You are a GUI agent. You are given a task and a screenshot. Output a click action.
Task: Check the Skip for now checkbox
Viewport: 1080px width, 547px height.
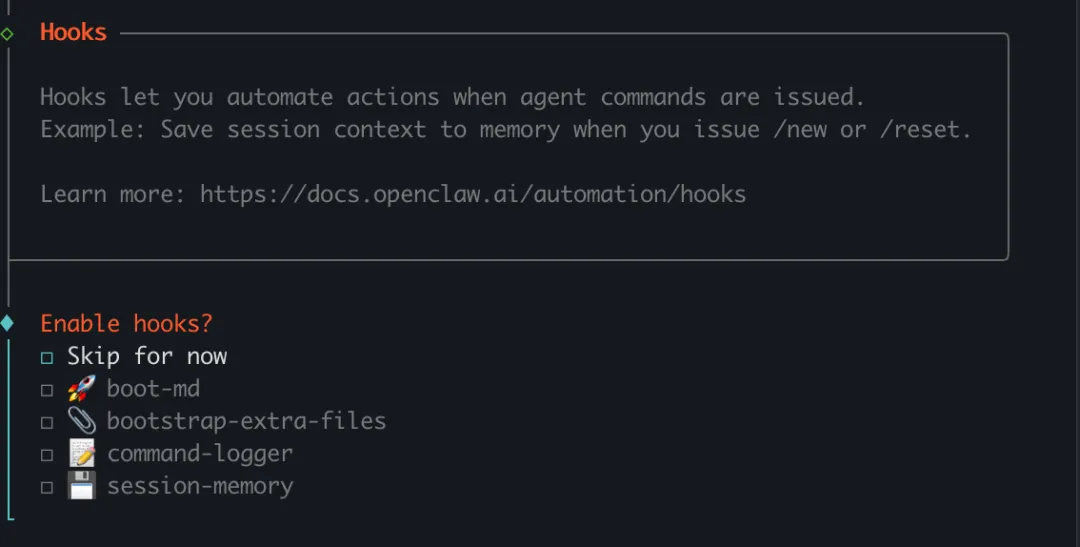47,357
